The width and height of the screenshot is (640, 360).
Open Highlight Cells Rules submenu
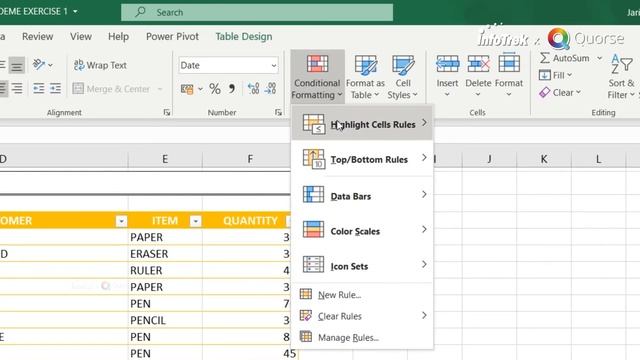click(x=362, y=123)
